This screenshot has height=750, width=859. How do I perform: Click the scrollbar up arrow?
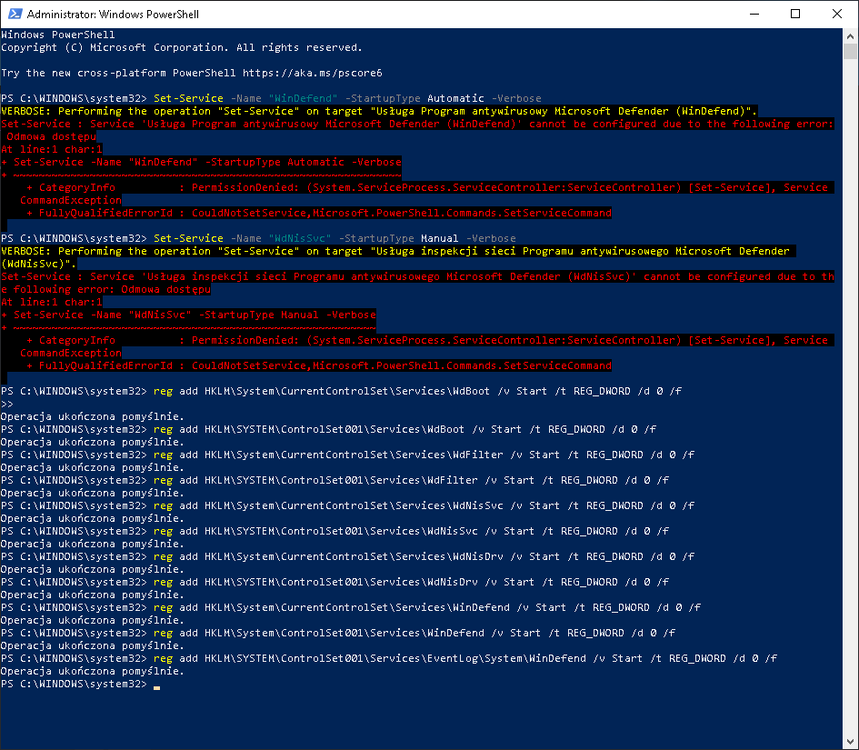(850, 36)
